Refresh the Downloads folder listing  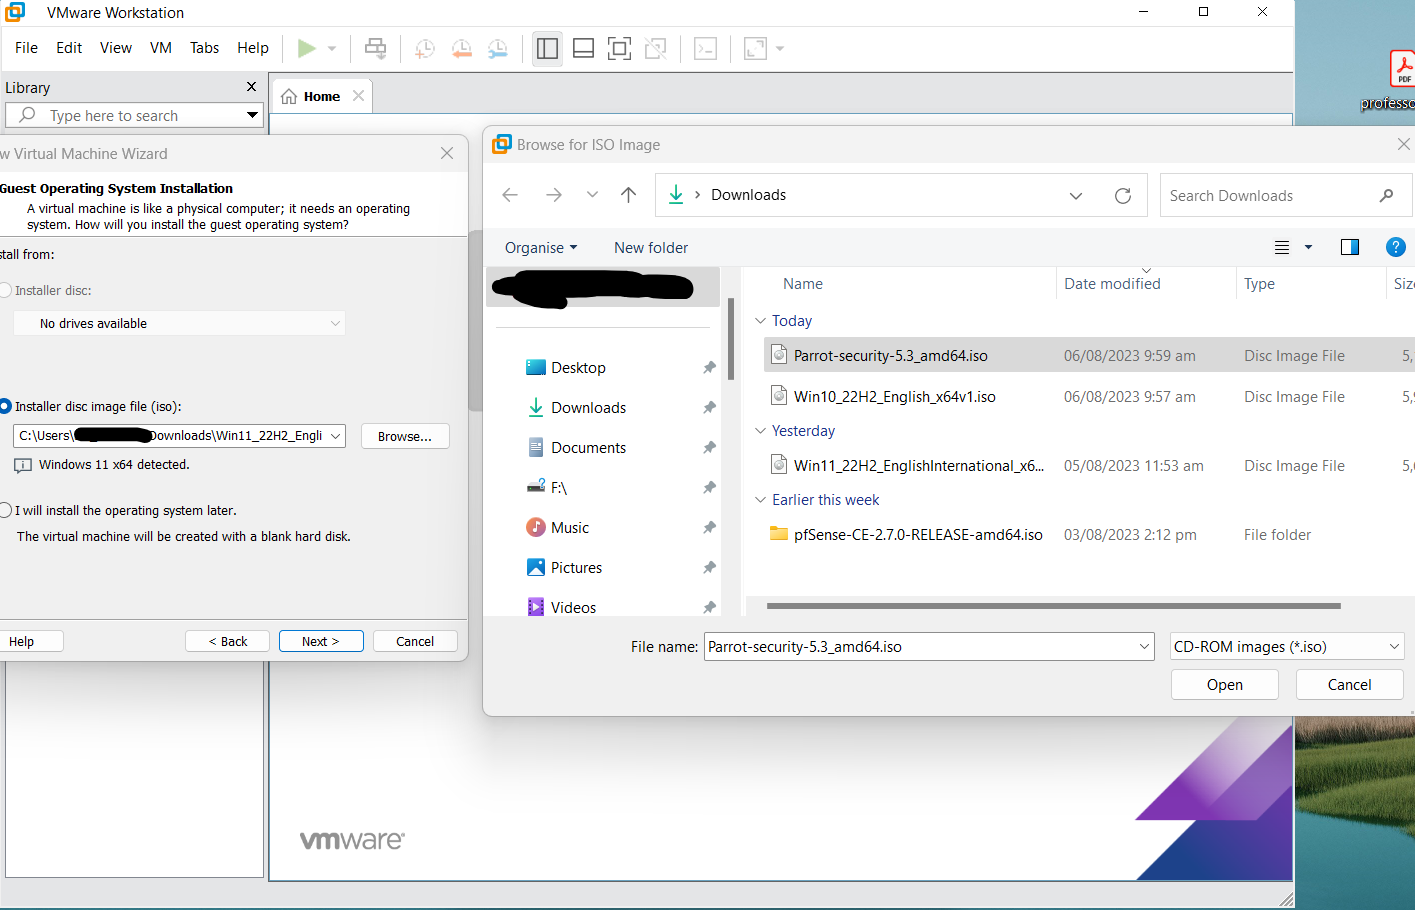tap(1123, 196)
